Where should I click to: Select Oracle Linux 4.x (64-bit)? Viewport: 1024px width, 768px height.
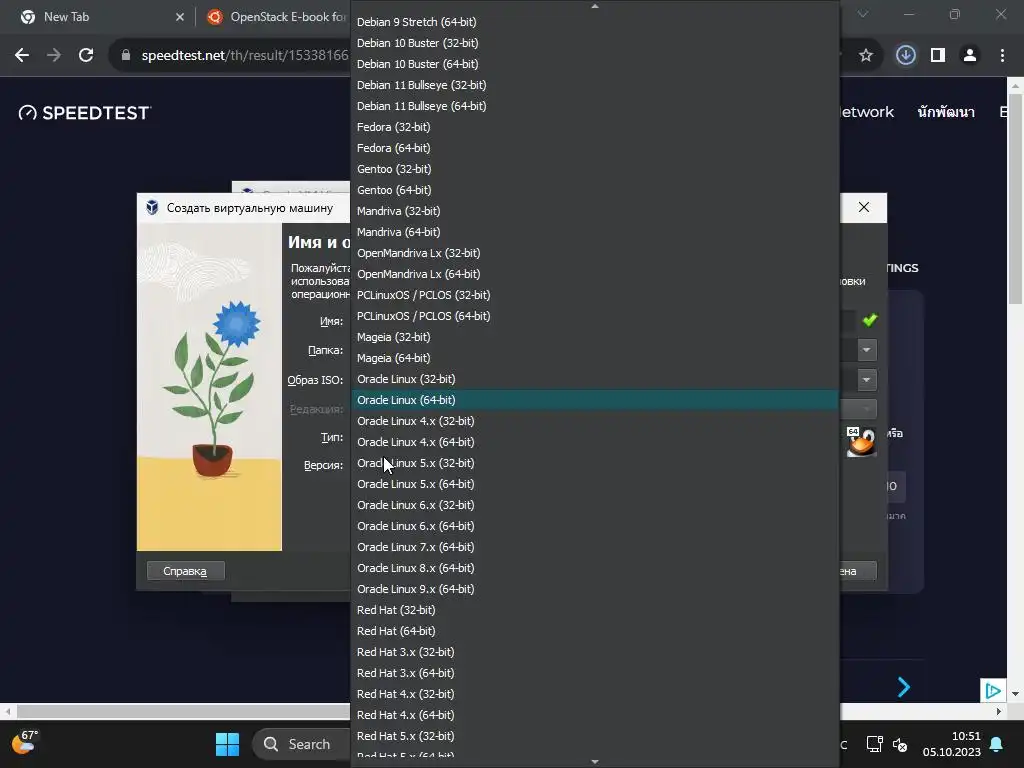tap(595, 441)
